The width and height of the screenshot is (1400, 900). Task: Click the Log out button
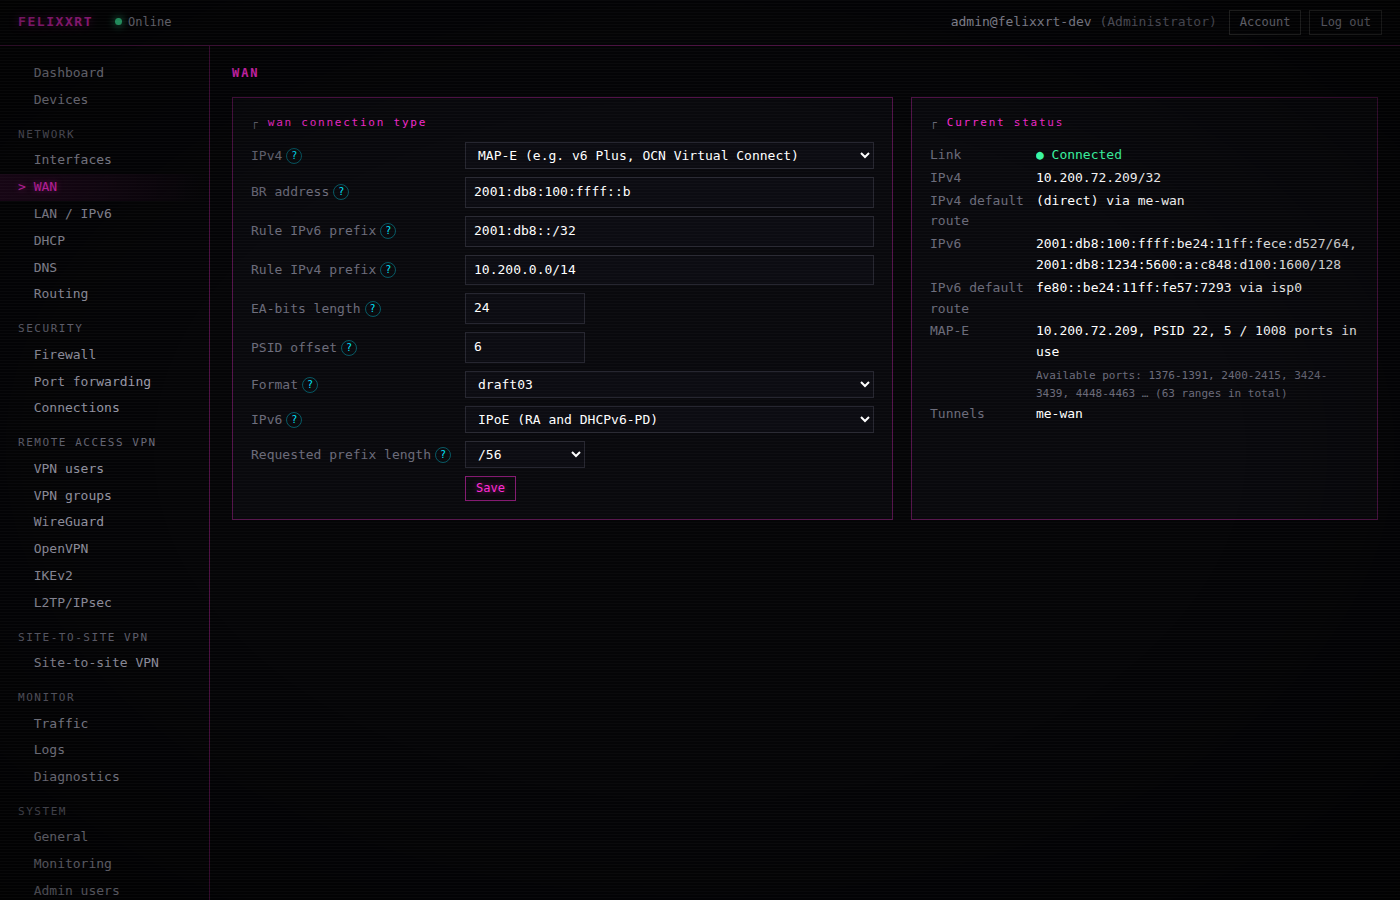tap(1345, 22)
